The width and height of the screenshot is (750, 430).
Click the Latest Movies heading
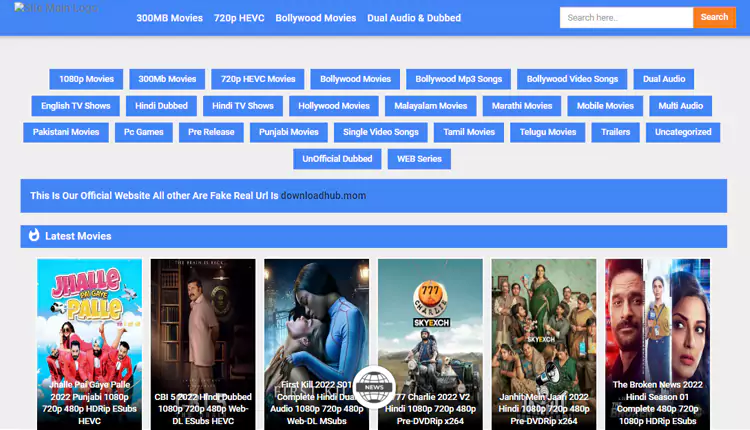click(78, 236)
